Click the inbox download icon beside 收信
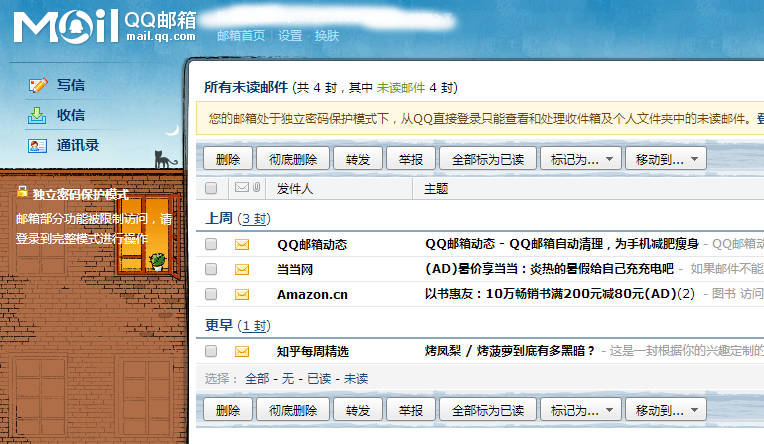This screenshot has width=764, height=444. [37, 116]
